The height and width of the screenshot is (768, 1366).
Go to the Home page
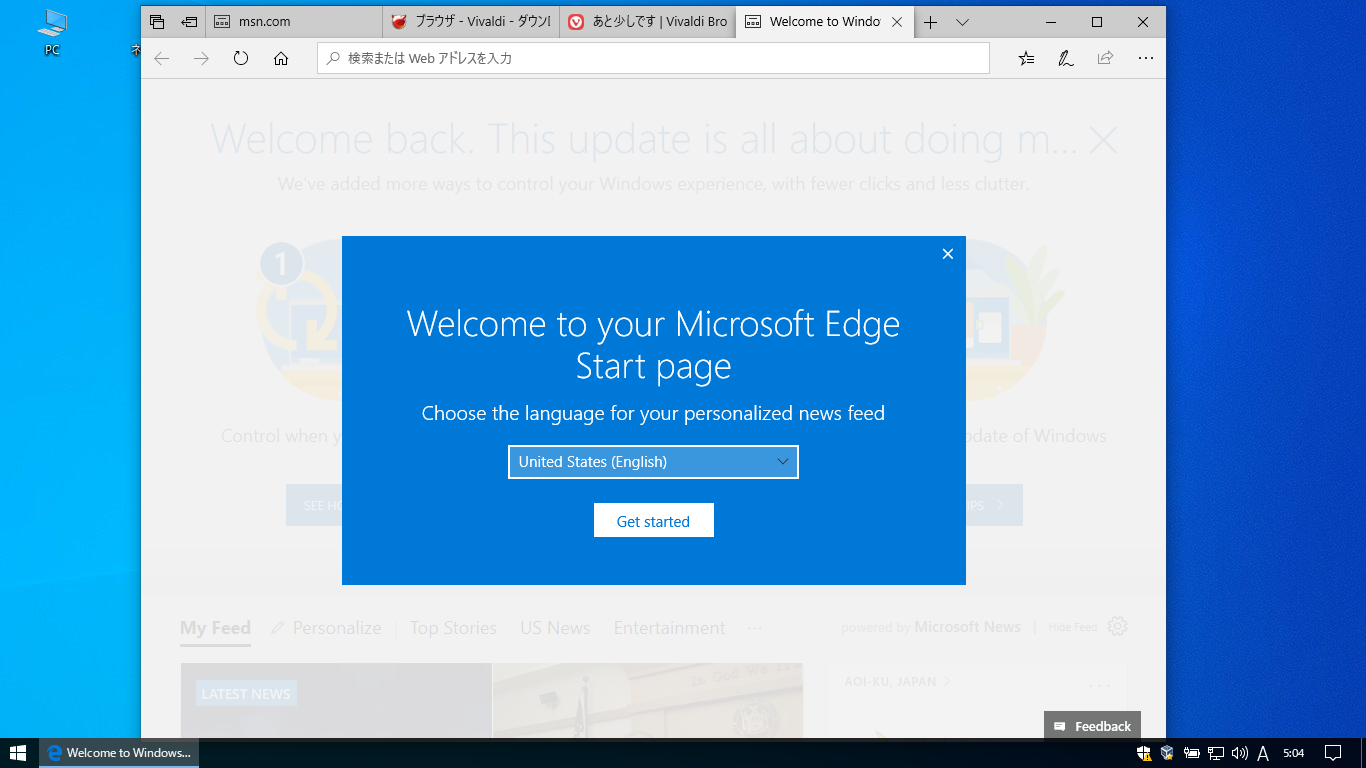pos(281,59)
